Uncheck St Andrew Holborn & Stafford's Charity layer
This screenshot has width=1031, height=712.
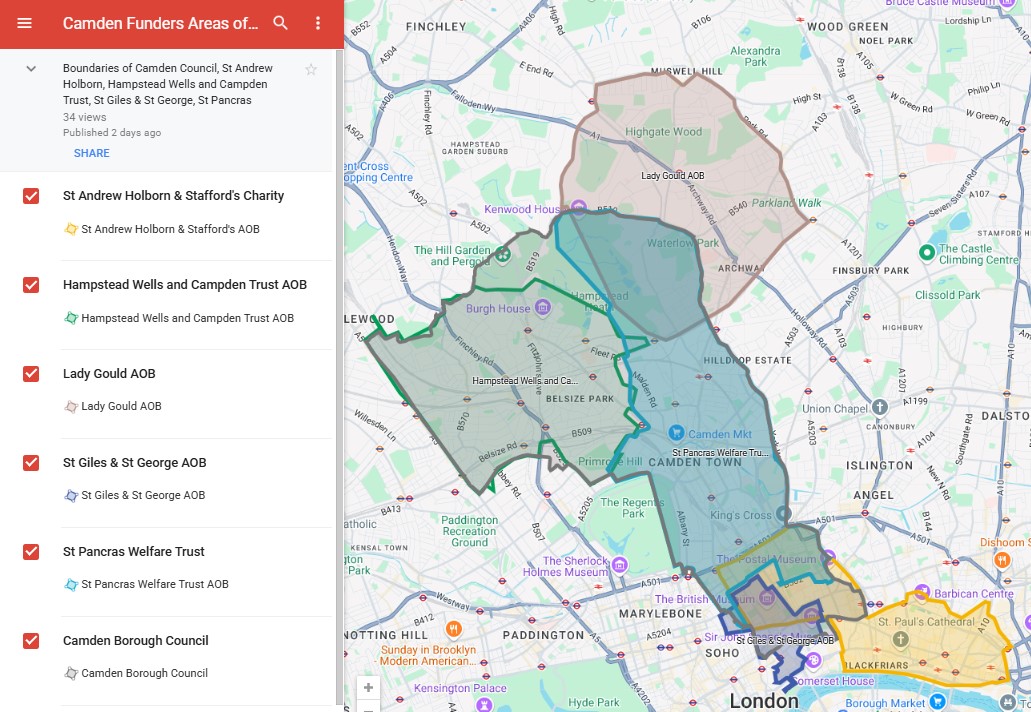coord(31,196)
